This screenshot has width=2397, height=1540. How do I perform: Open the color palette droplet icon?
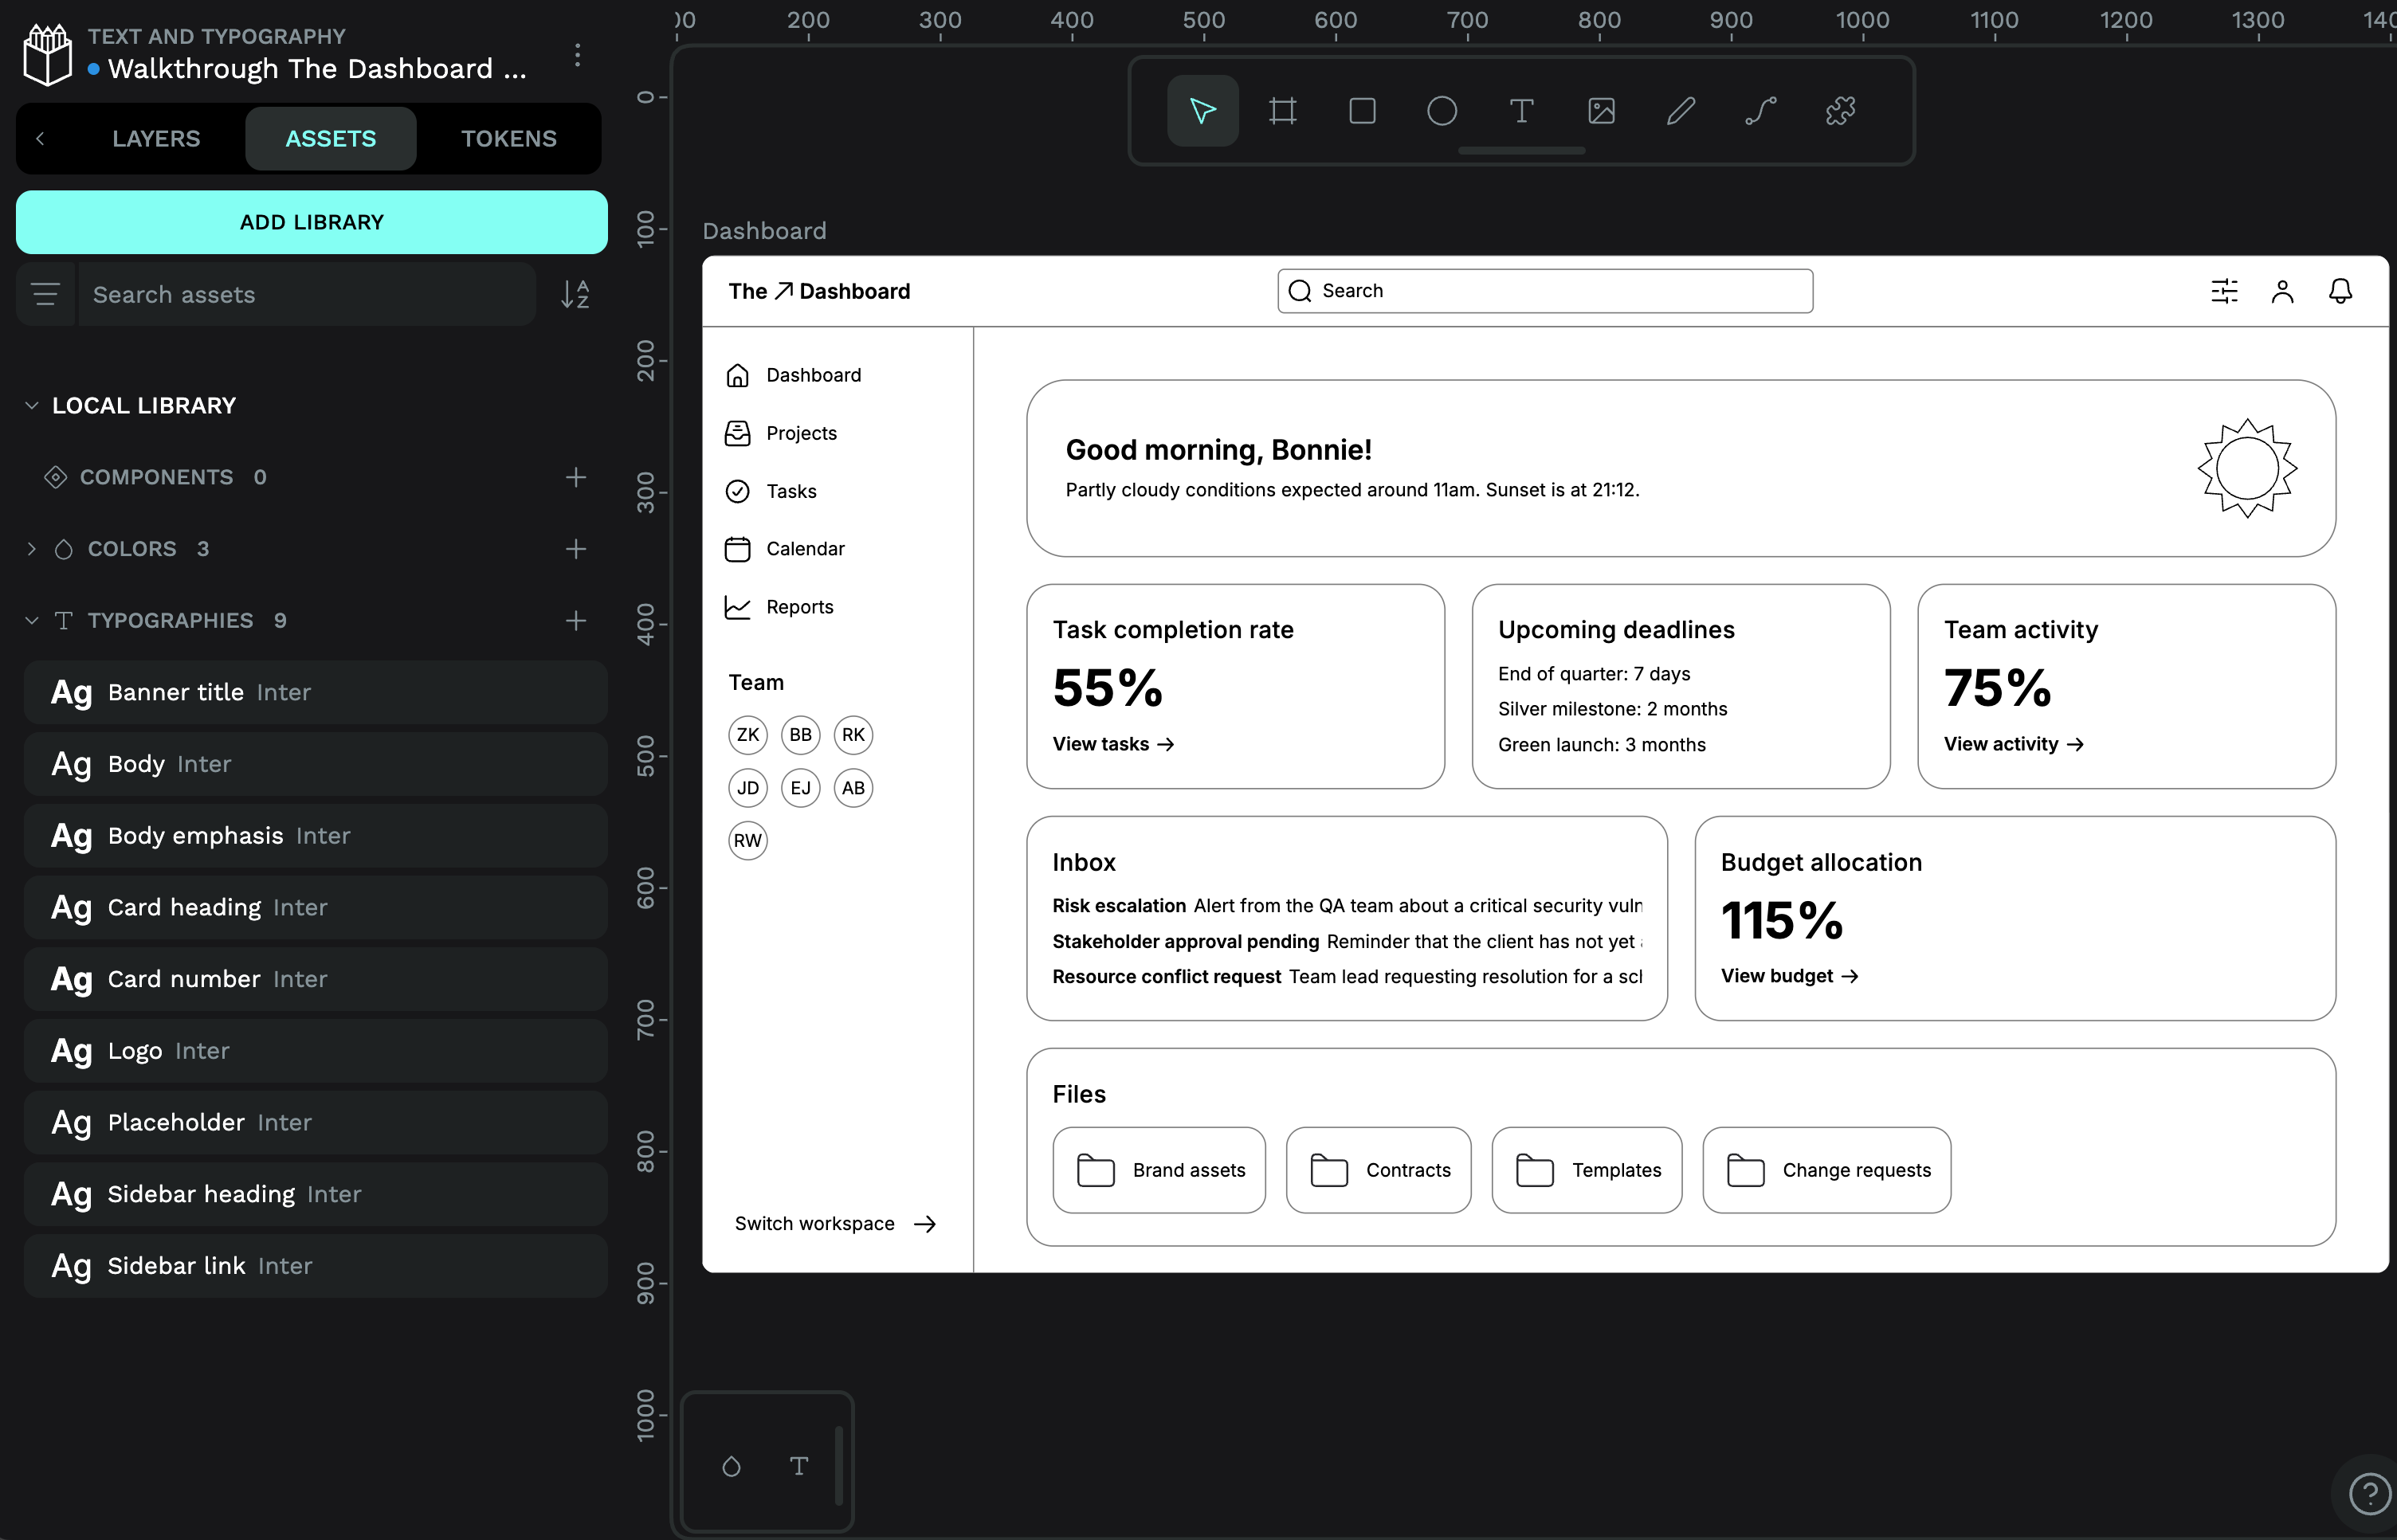731,1466
